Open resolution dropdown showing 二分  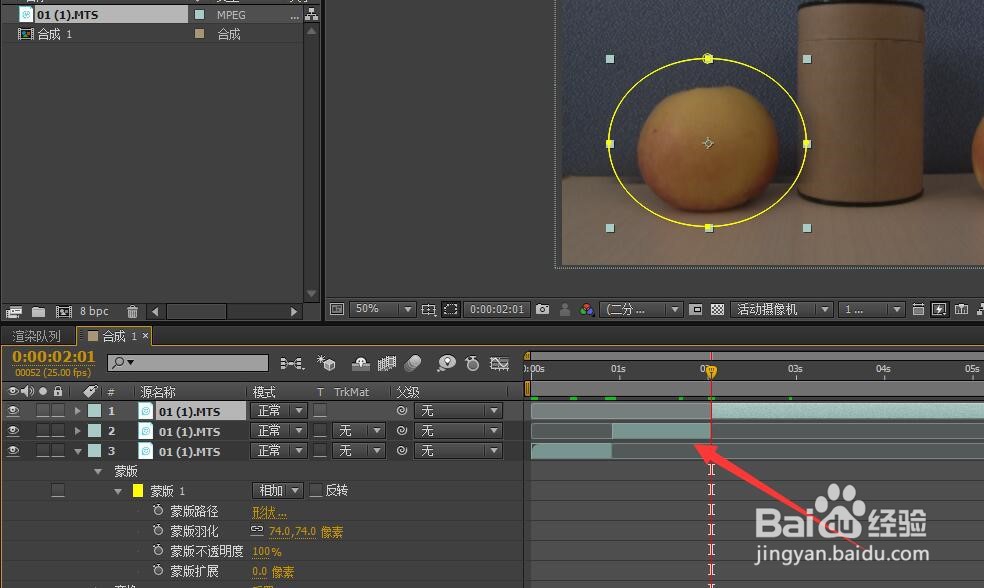(x=640, y=309)
